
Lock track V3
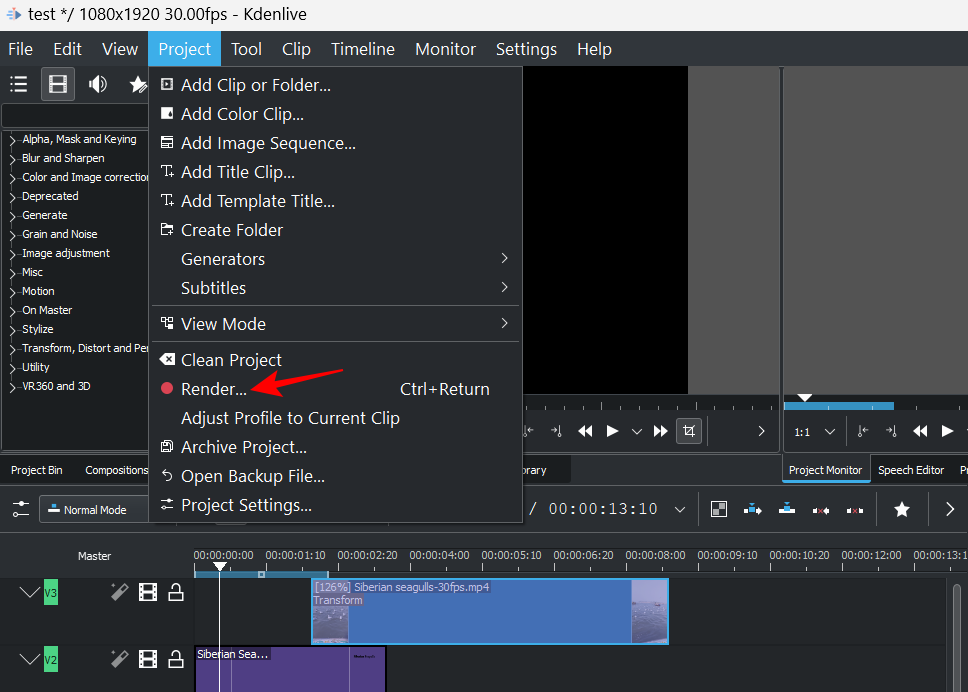(176, 592)
